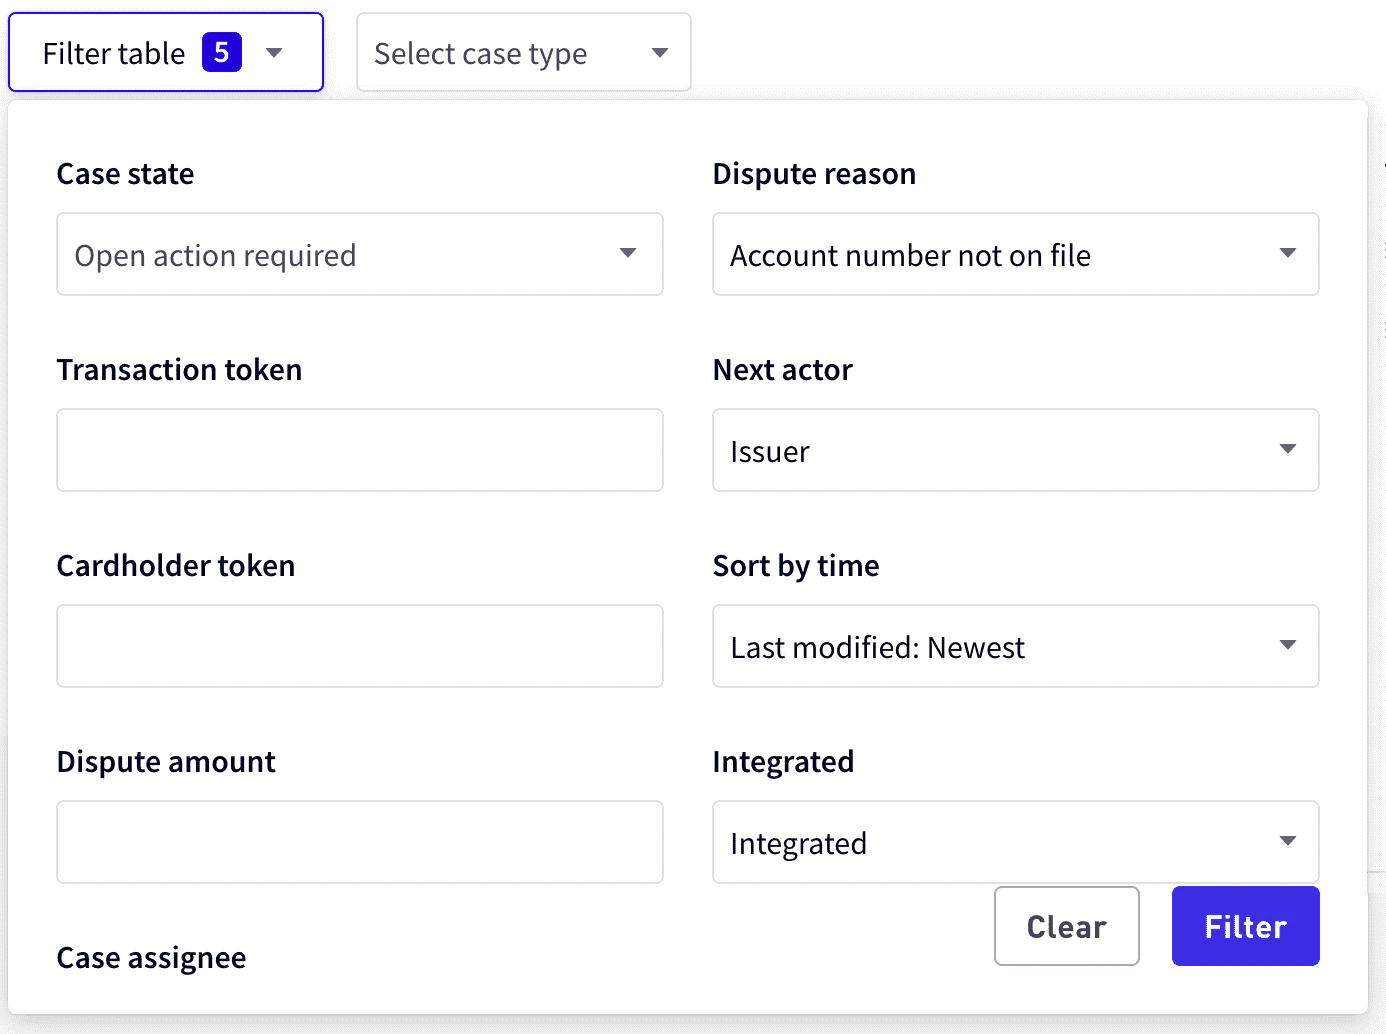Viewport: 1386px width, 1034px height.
Task: Apply filters with the Filter button
Action: click(1245, 927)
